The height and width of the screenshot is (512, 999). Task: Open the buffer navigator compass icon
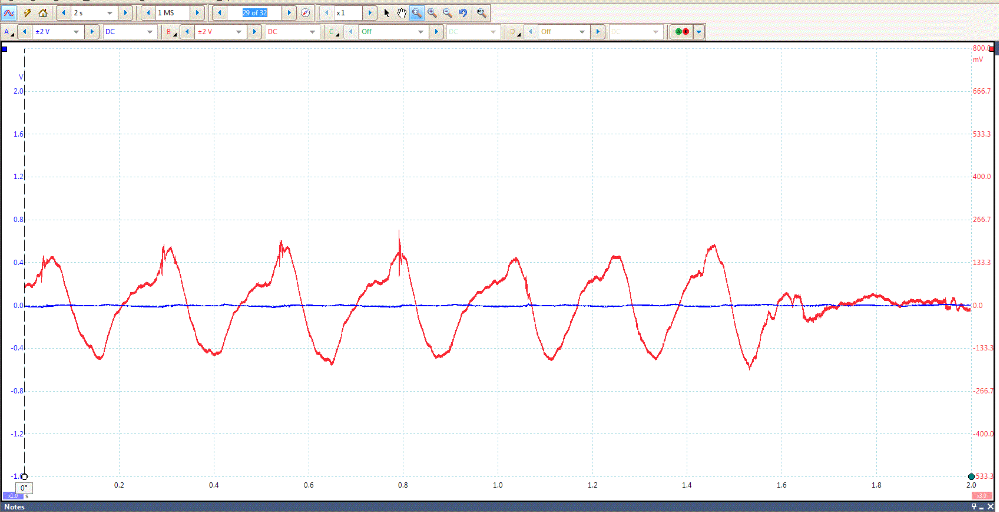pos(306,13)
